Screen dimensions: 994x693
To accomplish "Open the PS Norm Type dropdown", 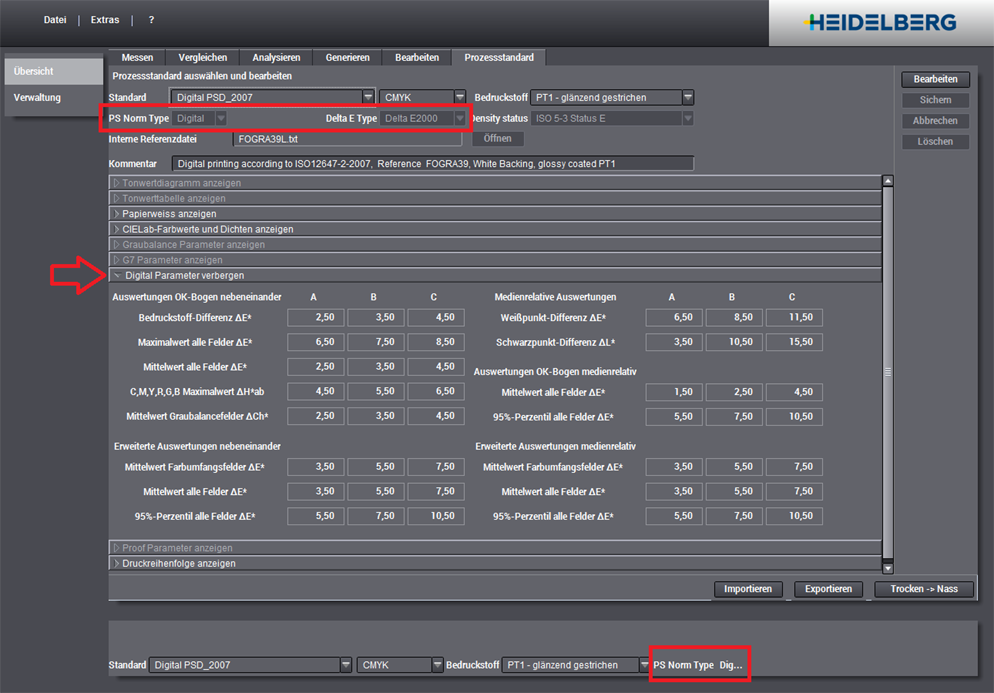I will click(x=199, y=118).
